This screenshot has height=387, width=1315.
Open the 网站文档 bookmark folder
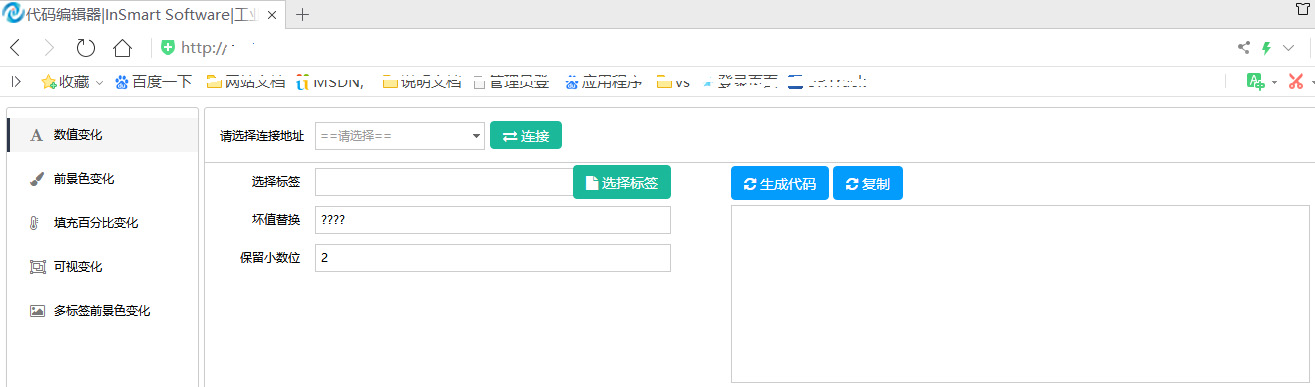245,81
